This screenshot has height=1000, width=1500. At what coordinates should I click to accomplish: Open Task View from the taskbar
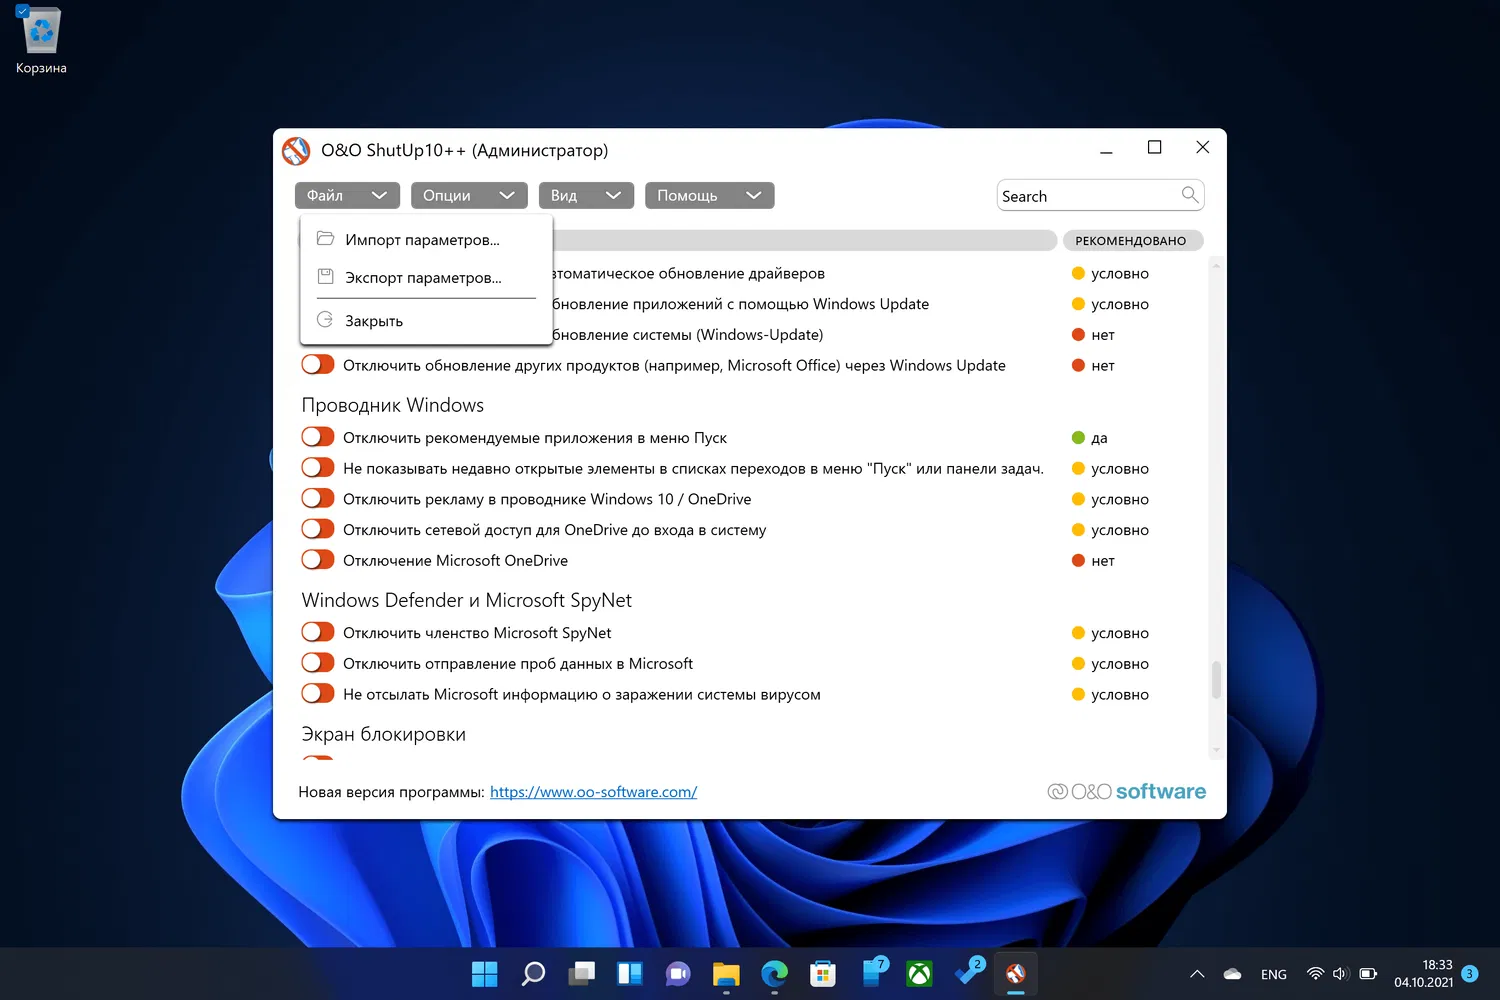(581, 973)
